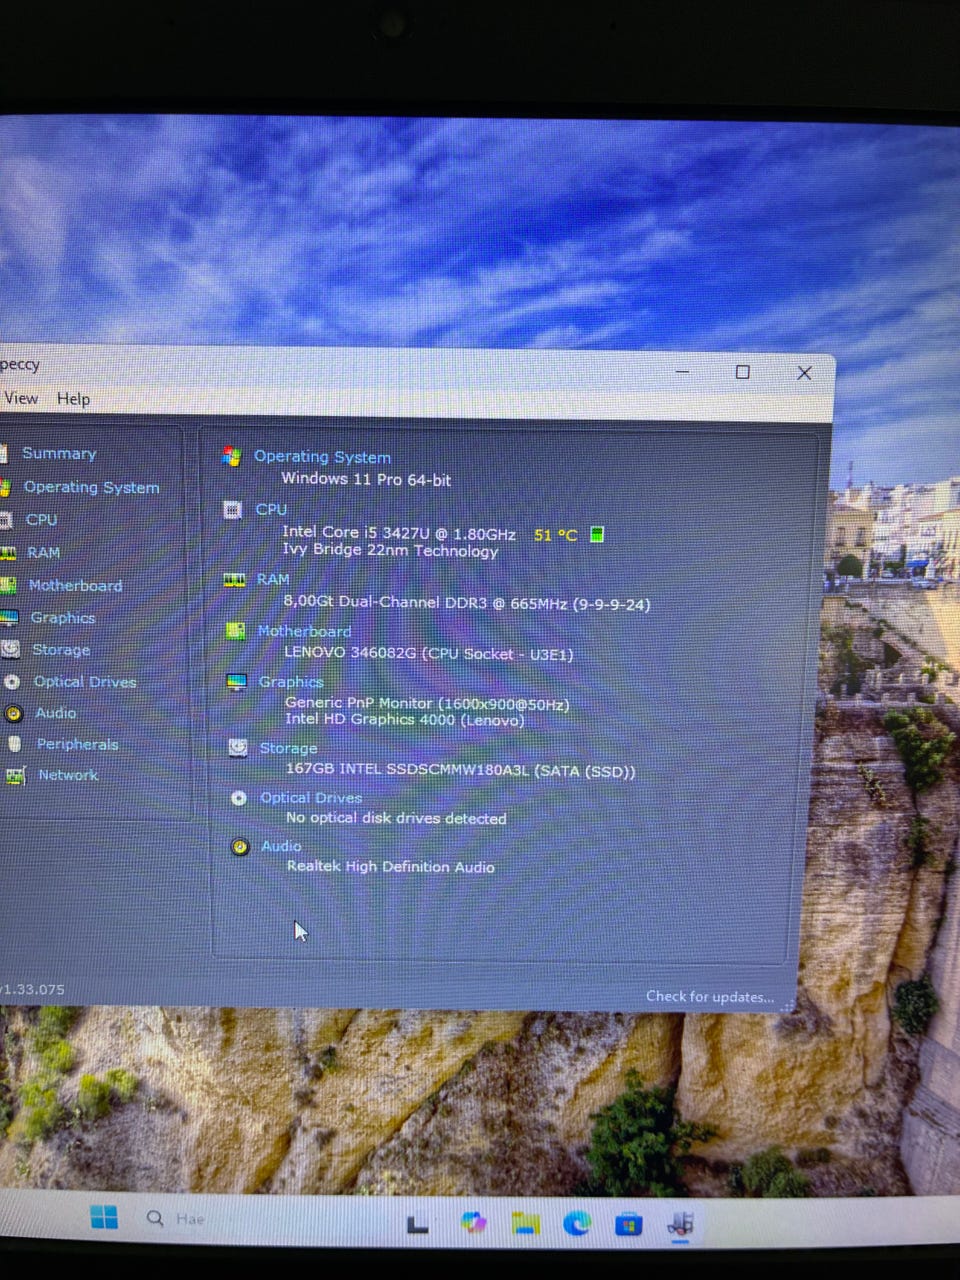
Task: Click the 51 °C temperature reading
Action: pyautogui.click(x=555, y=535)
